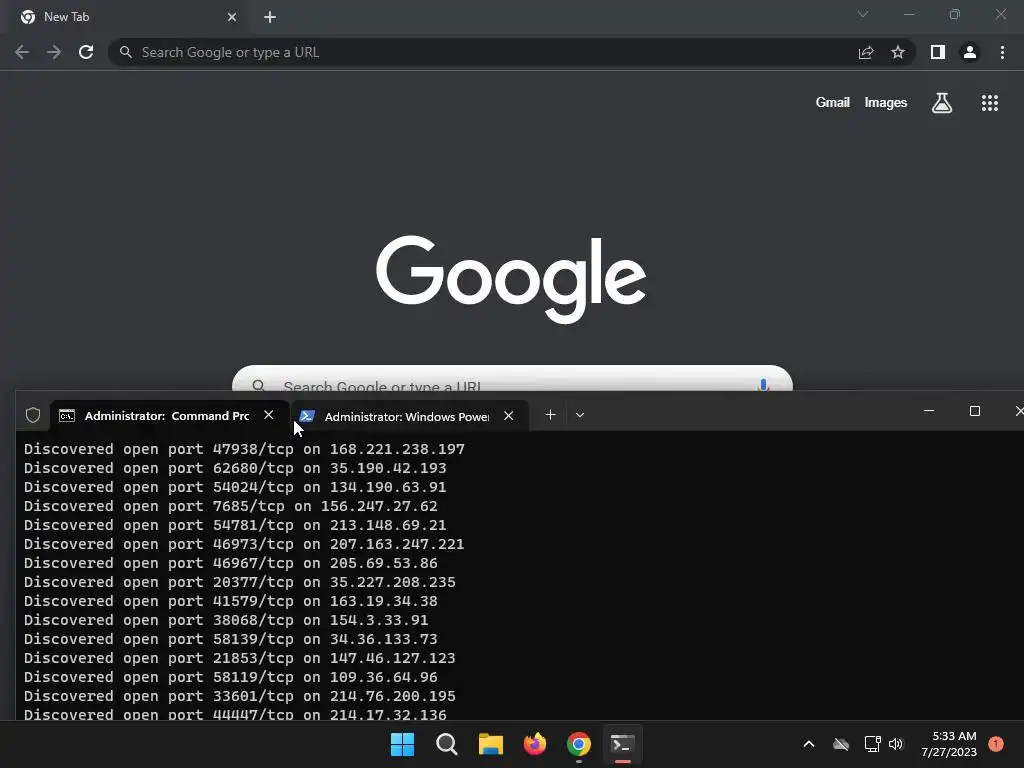Screen dimensions: 1024x768
Task: Close the Command Prompt terminal tab
Action: (x=268, y=415)
